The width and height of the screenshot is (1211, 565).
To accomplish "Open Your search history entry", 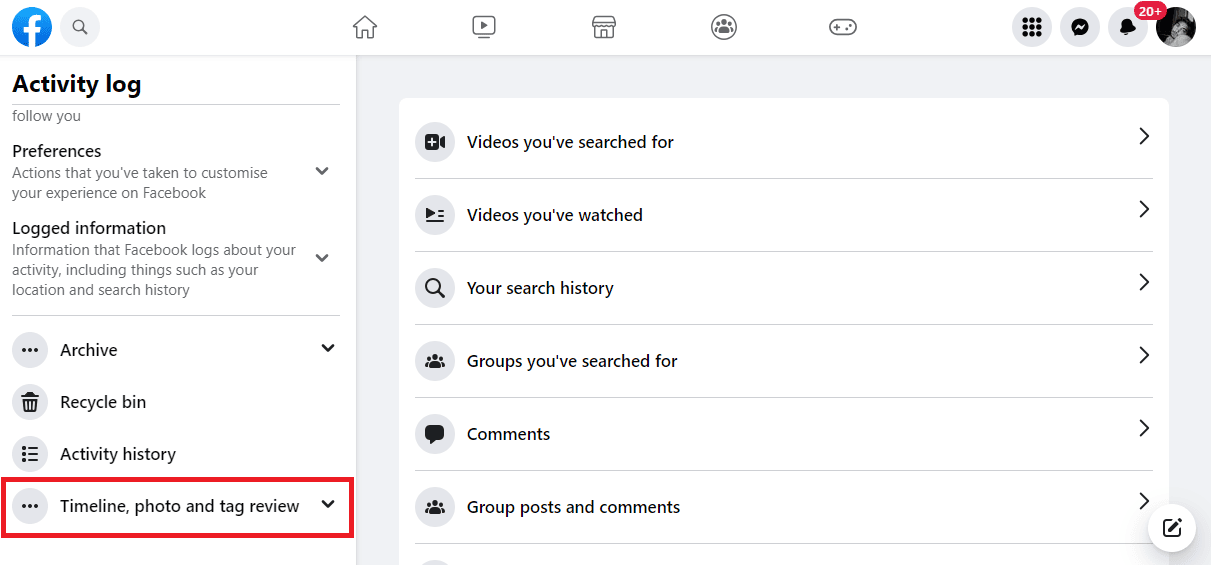I will pyautogui.click(x=784, y=288).
